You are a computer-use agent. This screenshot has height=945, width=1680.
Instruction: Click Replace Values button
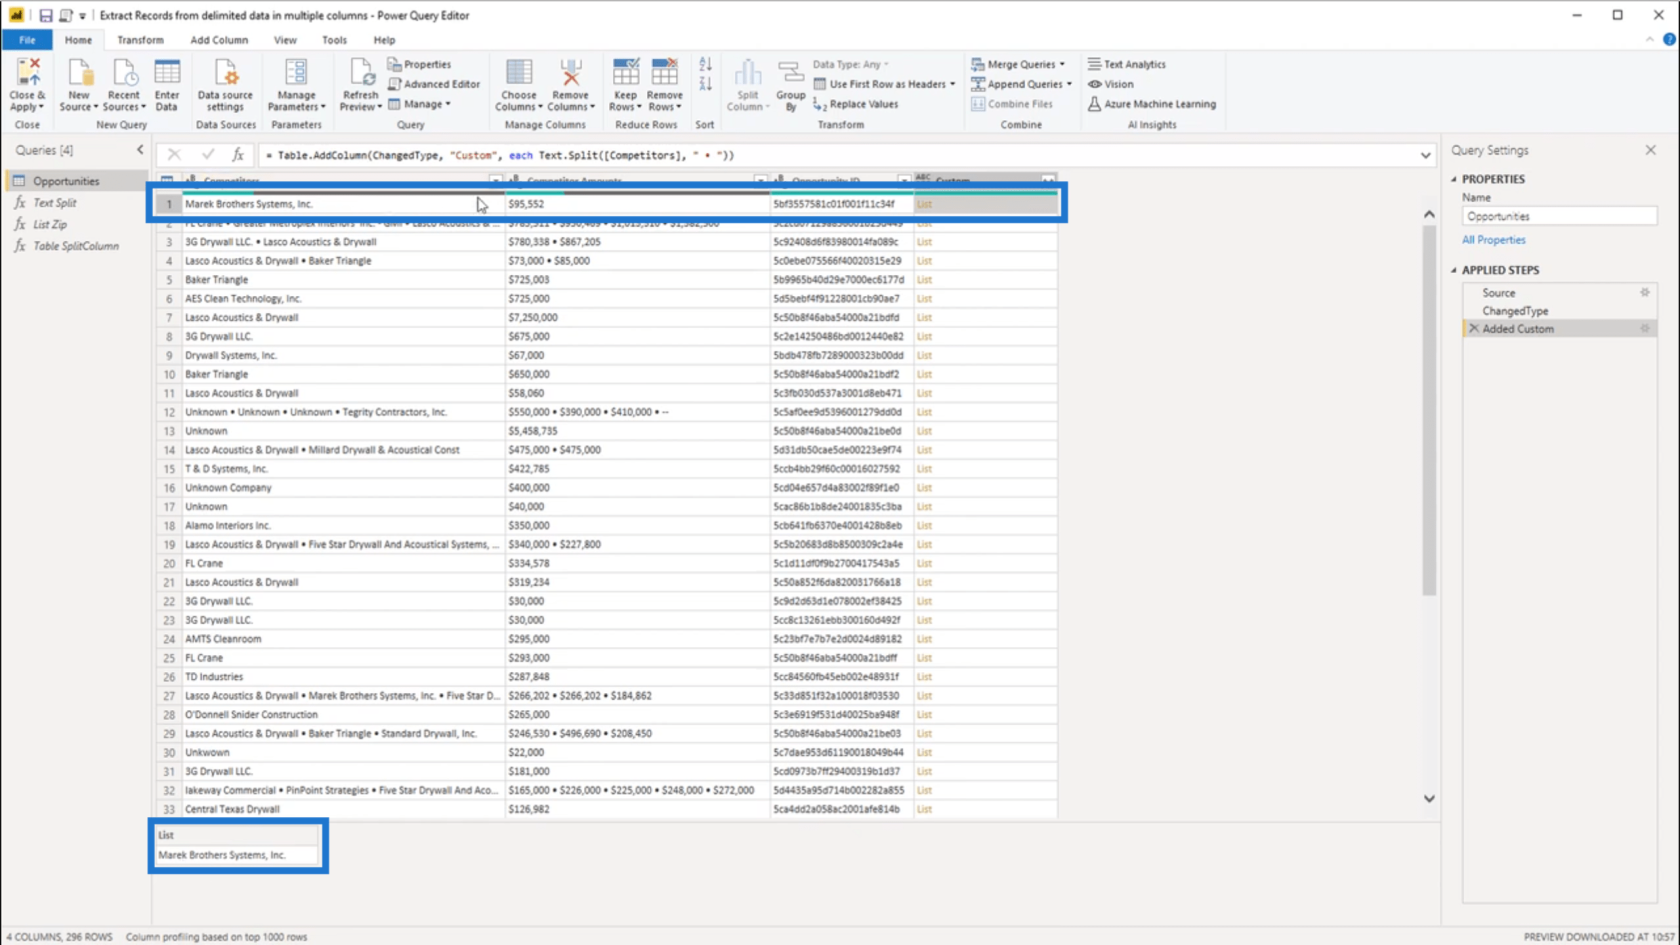pos(856,104)
